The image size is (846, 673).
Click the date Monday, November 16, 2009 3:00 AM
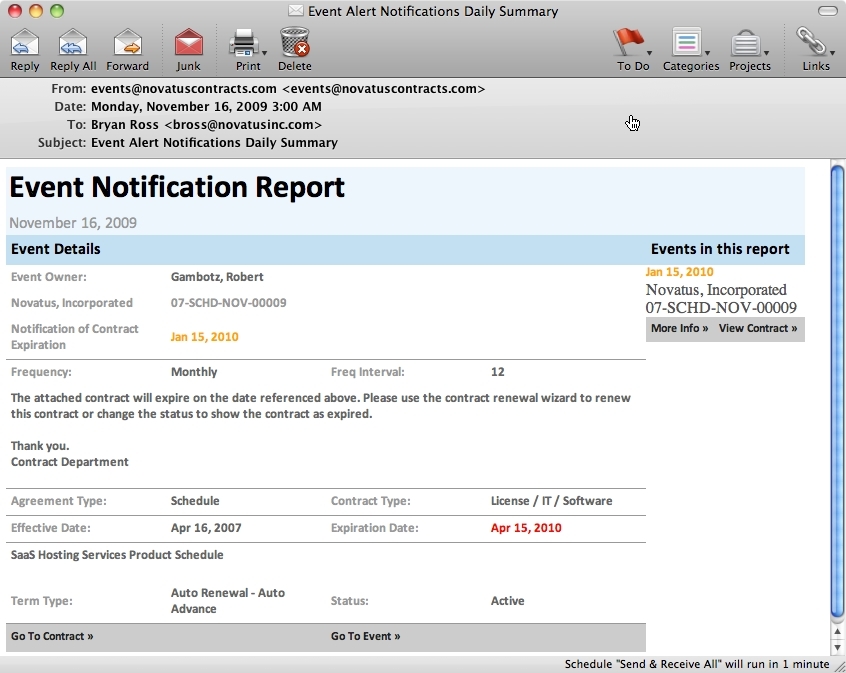[206, 107]
